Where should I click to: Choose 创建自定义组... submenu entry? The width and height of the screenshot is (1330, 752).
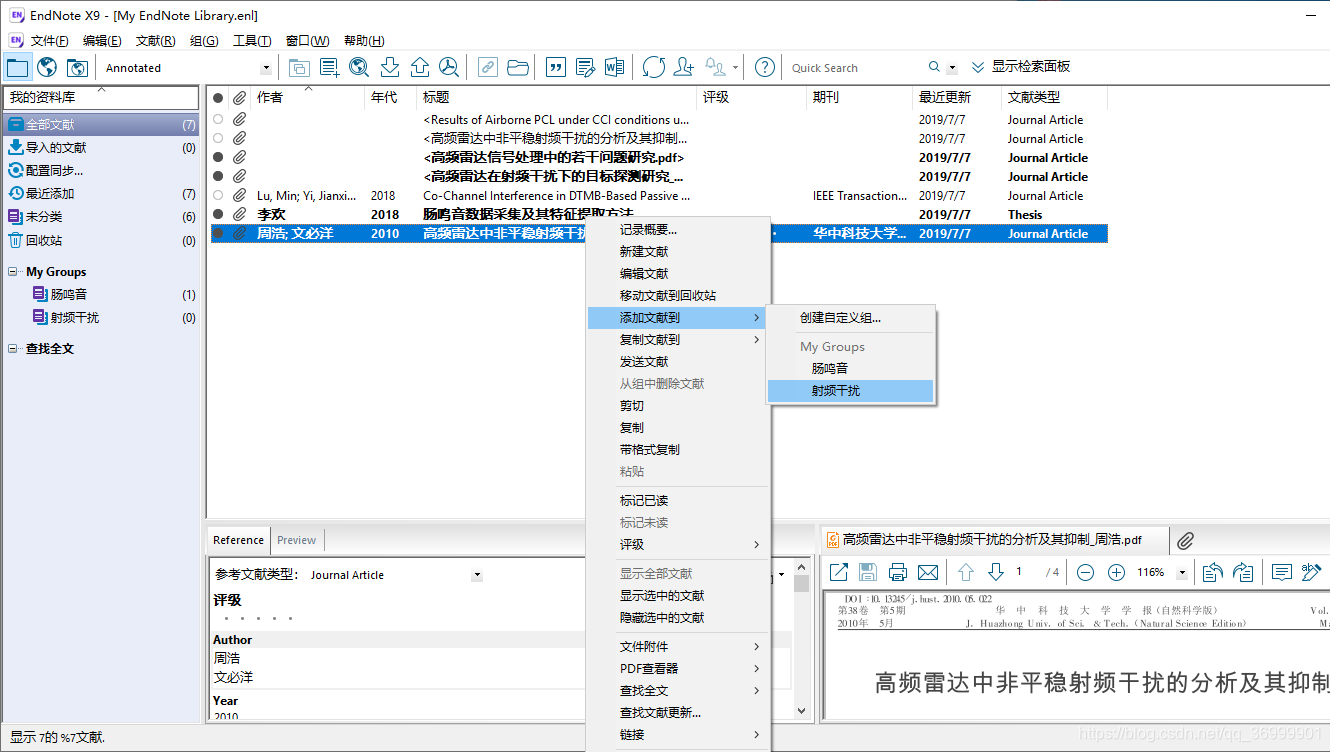850,318
